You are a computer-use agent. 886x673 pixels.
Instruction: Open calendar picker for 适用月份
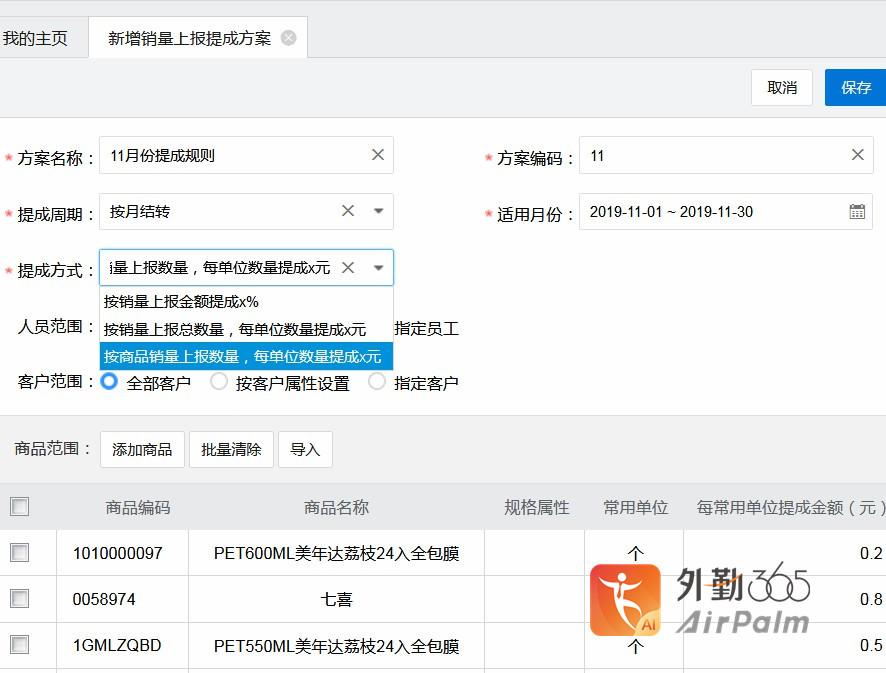(857, 212)
